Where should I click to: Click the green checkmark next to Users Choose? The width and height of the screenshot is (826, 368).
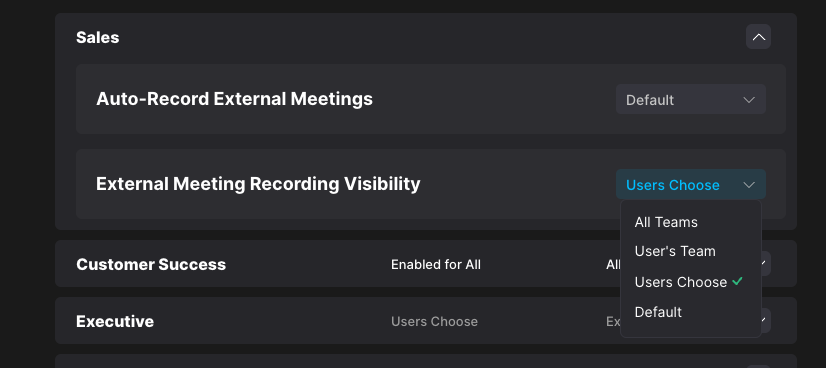(x=738, y=282)
